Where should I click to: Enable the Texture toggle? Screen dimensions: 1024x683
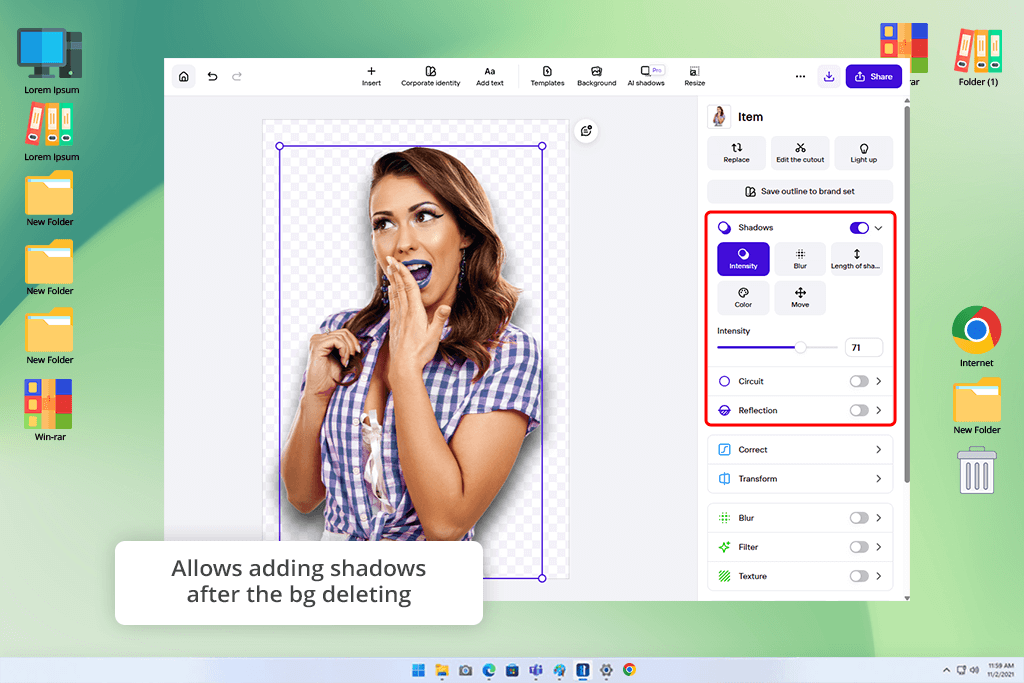point(859,576)
